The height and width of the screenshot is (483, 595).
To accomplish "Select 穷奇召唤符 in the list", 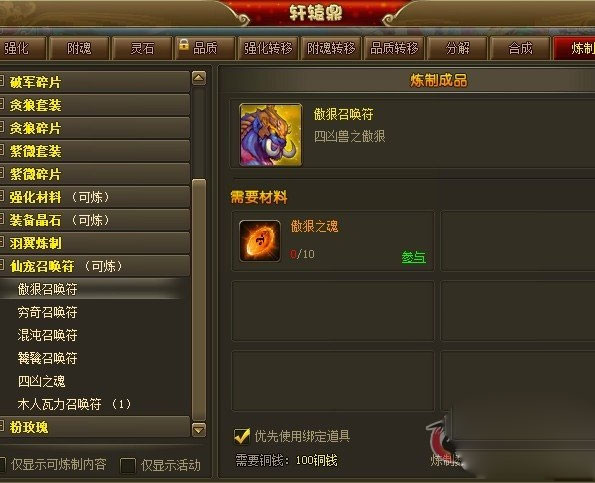I will coord(47,312).
